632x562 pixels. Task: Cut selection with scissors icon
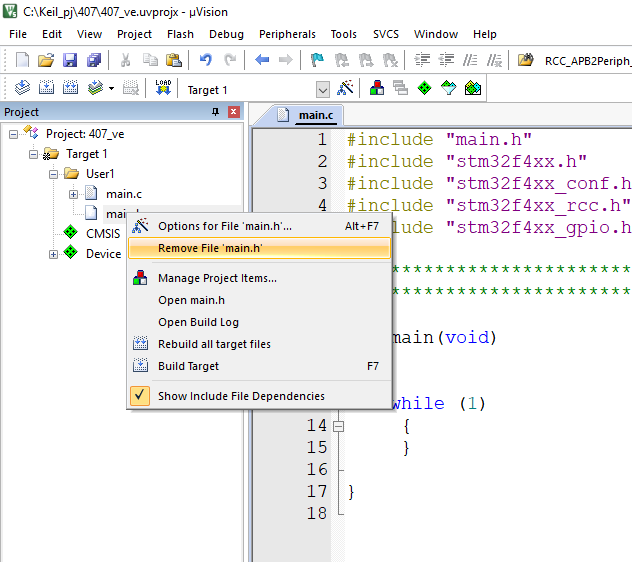(x=125, y=60)
